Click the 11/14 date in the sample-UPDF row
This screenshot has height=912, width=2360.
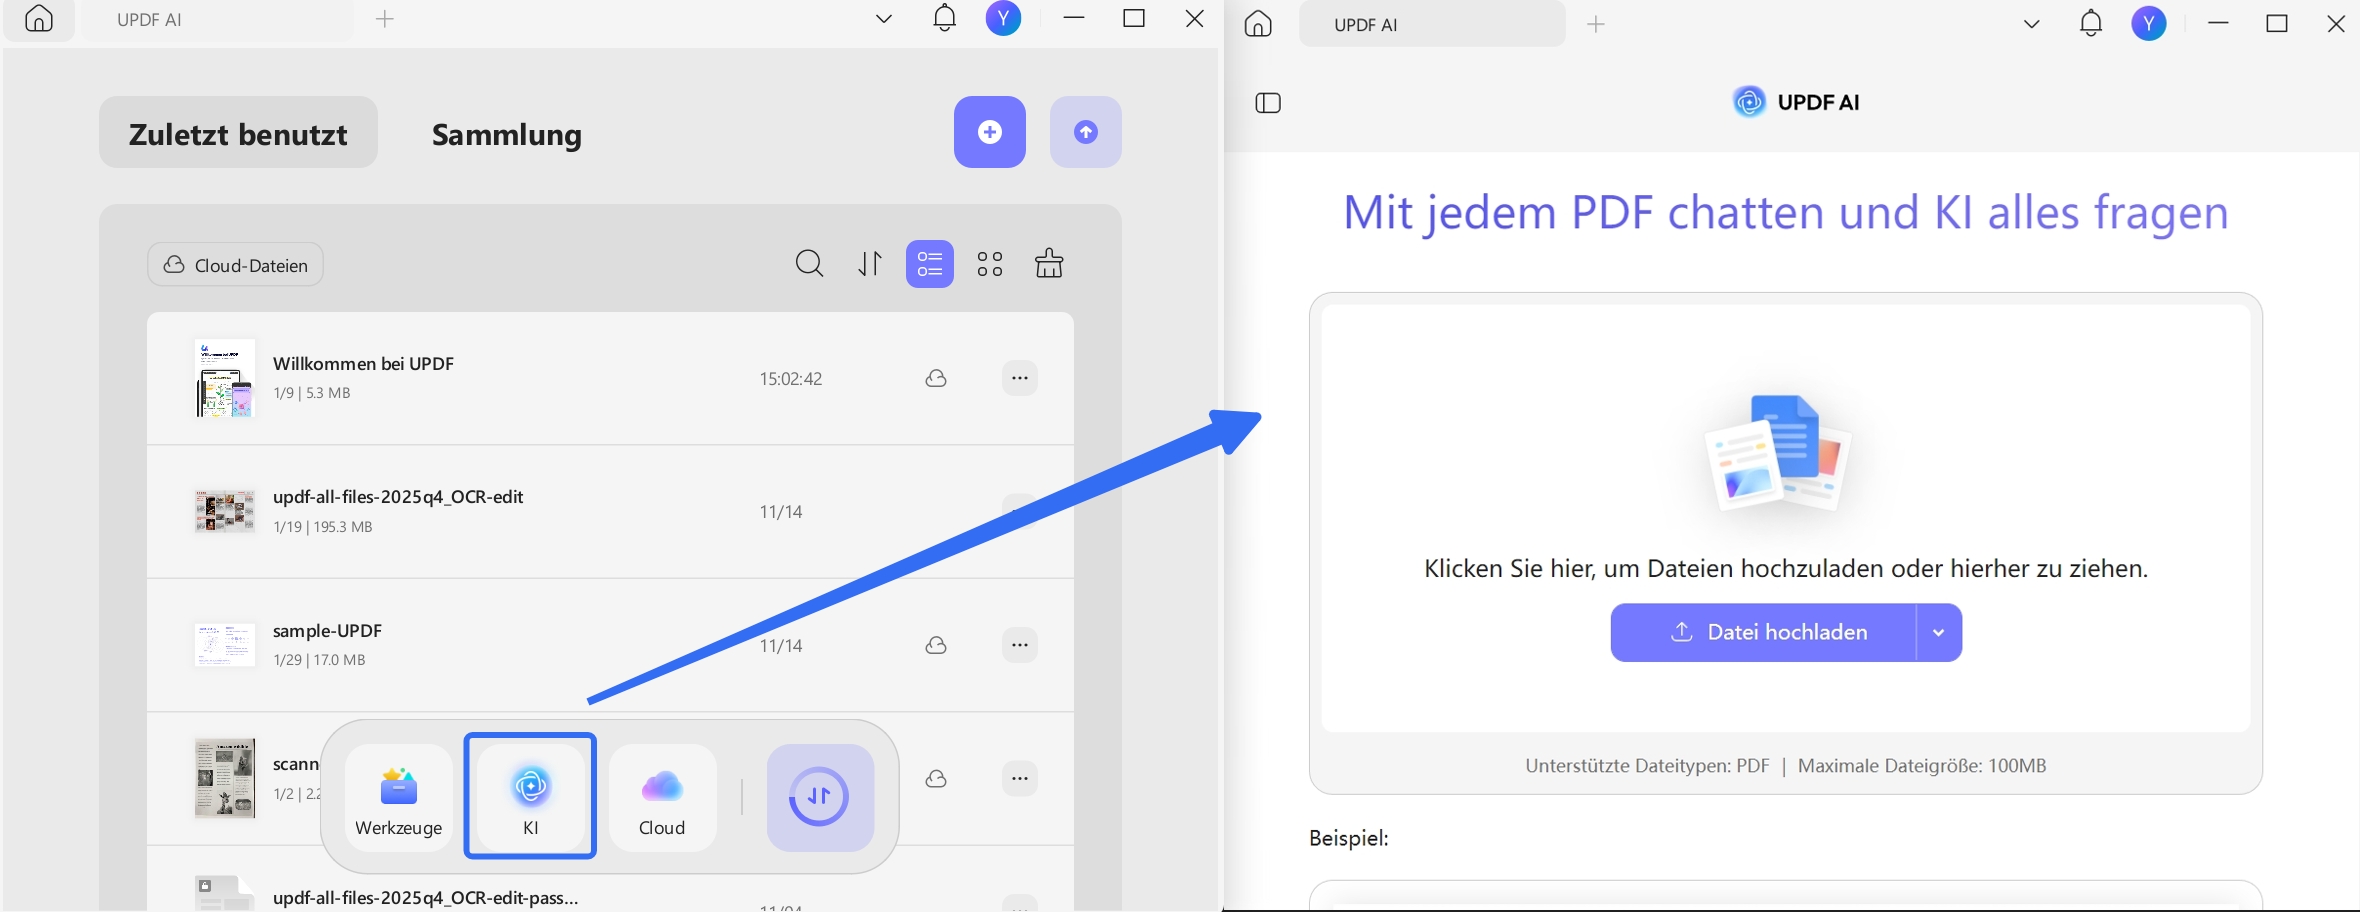(x=781, y=646)
